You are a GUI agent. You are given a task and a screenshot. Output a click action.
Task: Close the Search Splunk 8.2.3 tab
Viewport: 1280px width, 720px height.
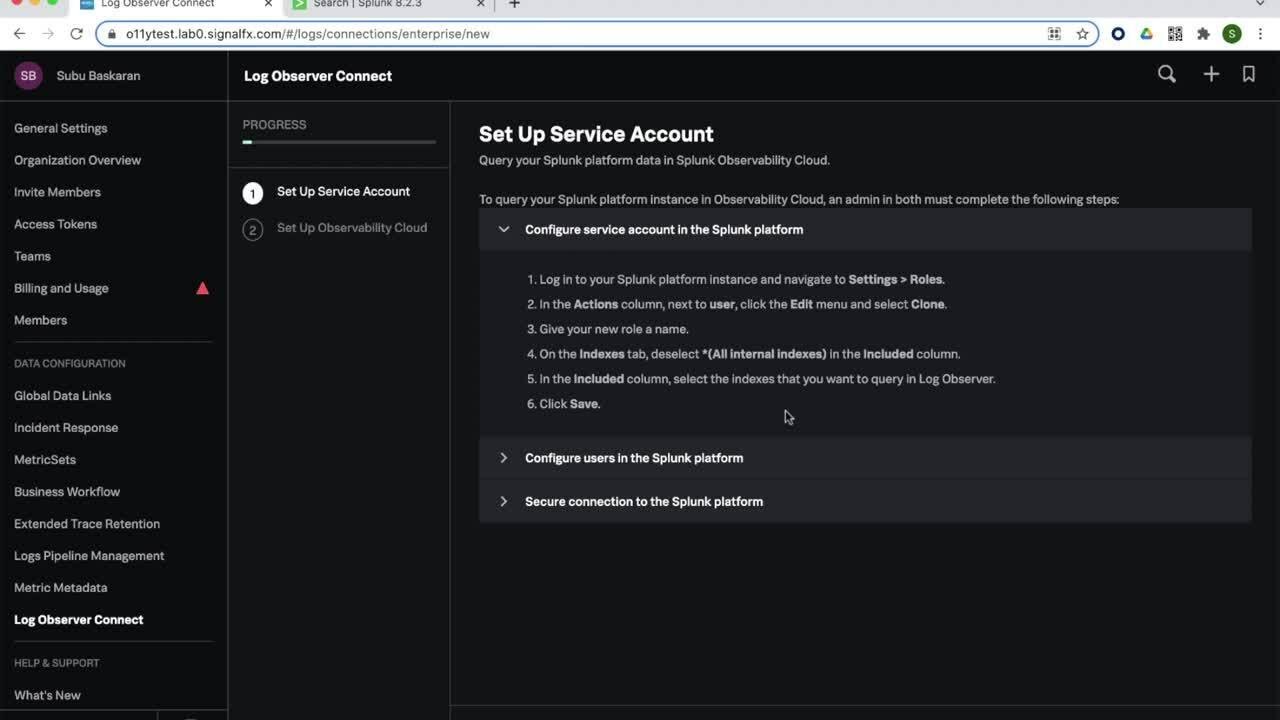481,5
